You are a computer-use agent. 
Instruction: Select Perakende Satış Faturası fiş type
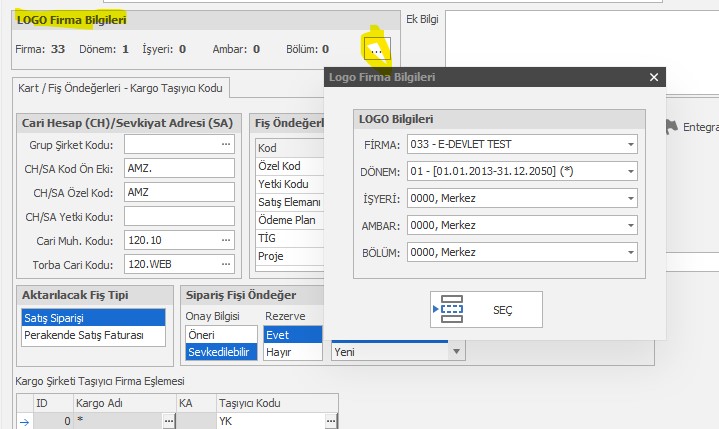tap(93, 335)
